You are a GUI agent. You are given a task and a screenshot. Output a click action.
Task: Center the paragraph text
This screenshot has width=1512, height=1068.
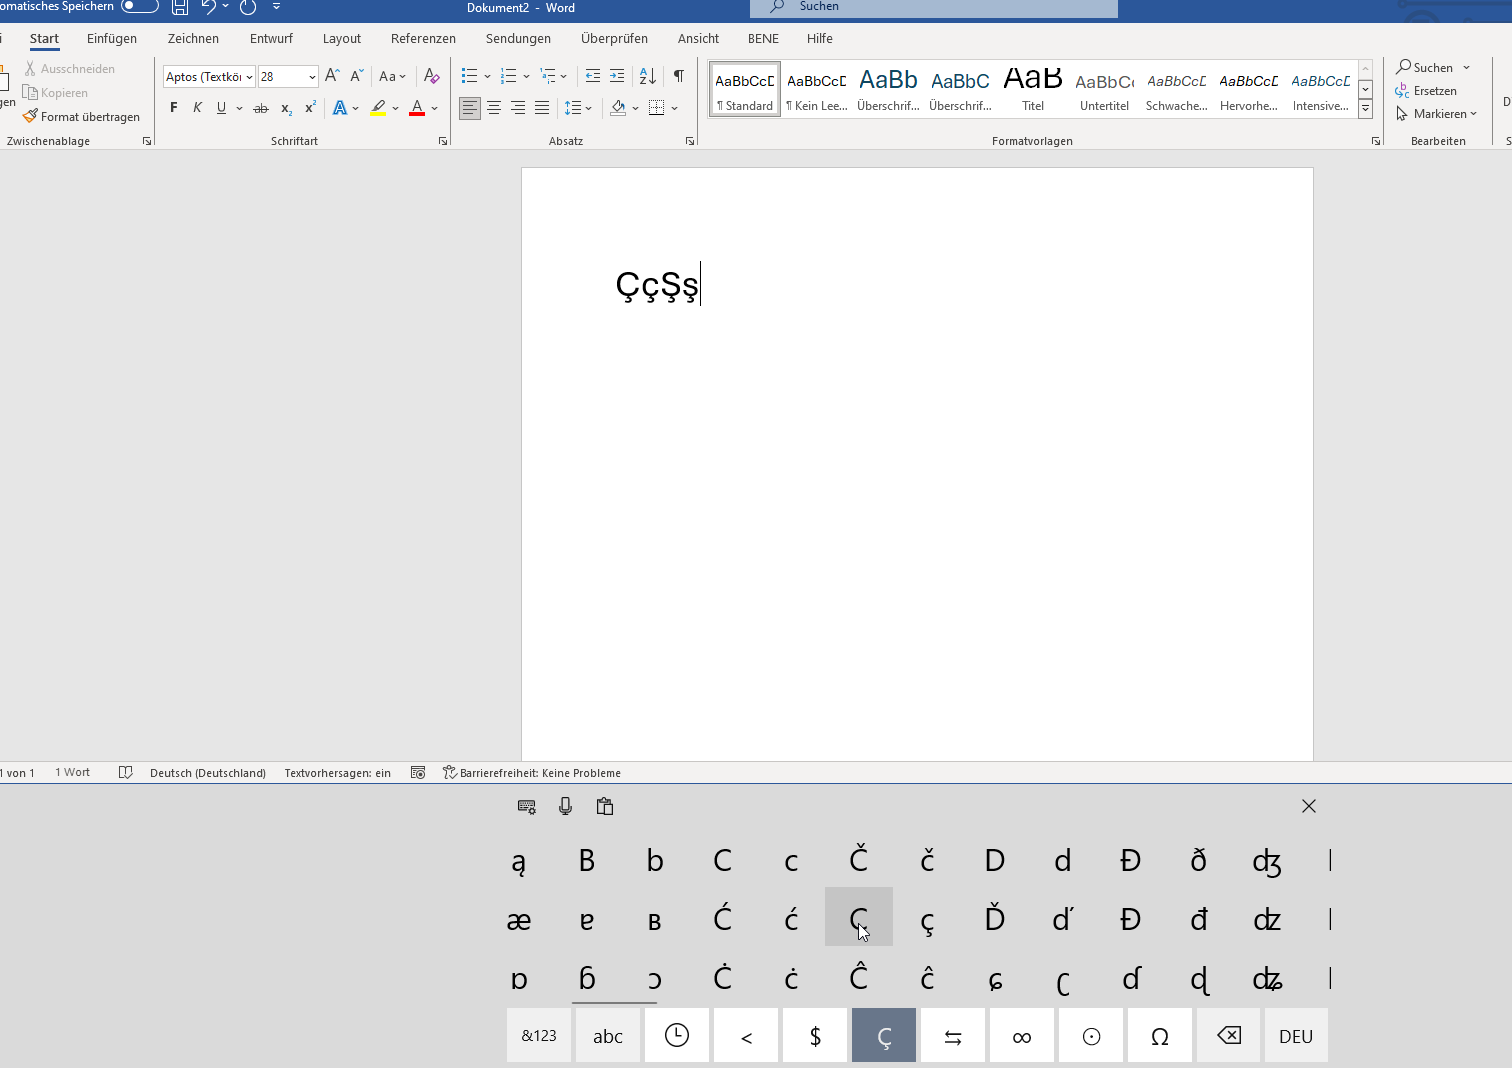click(x=494, y=108)
